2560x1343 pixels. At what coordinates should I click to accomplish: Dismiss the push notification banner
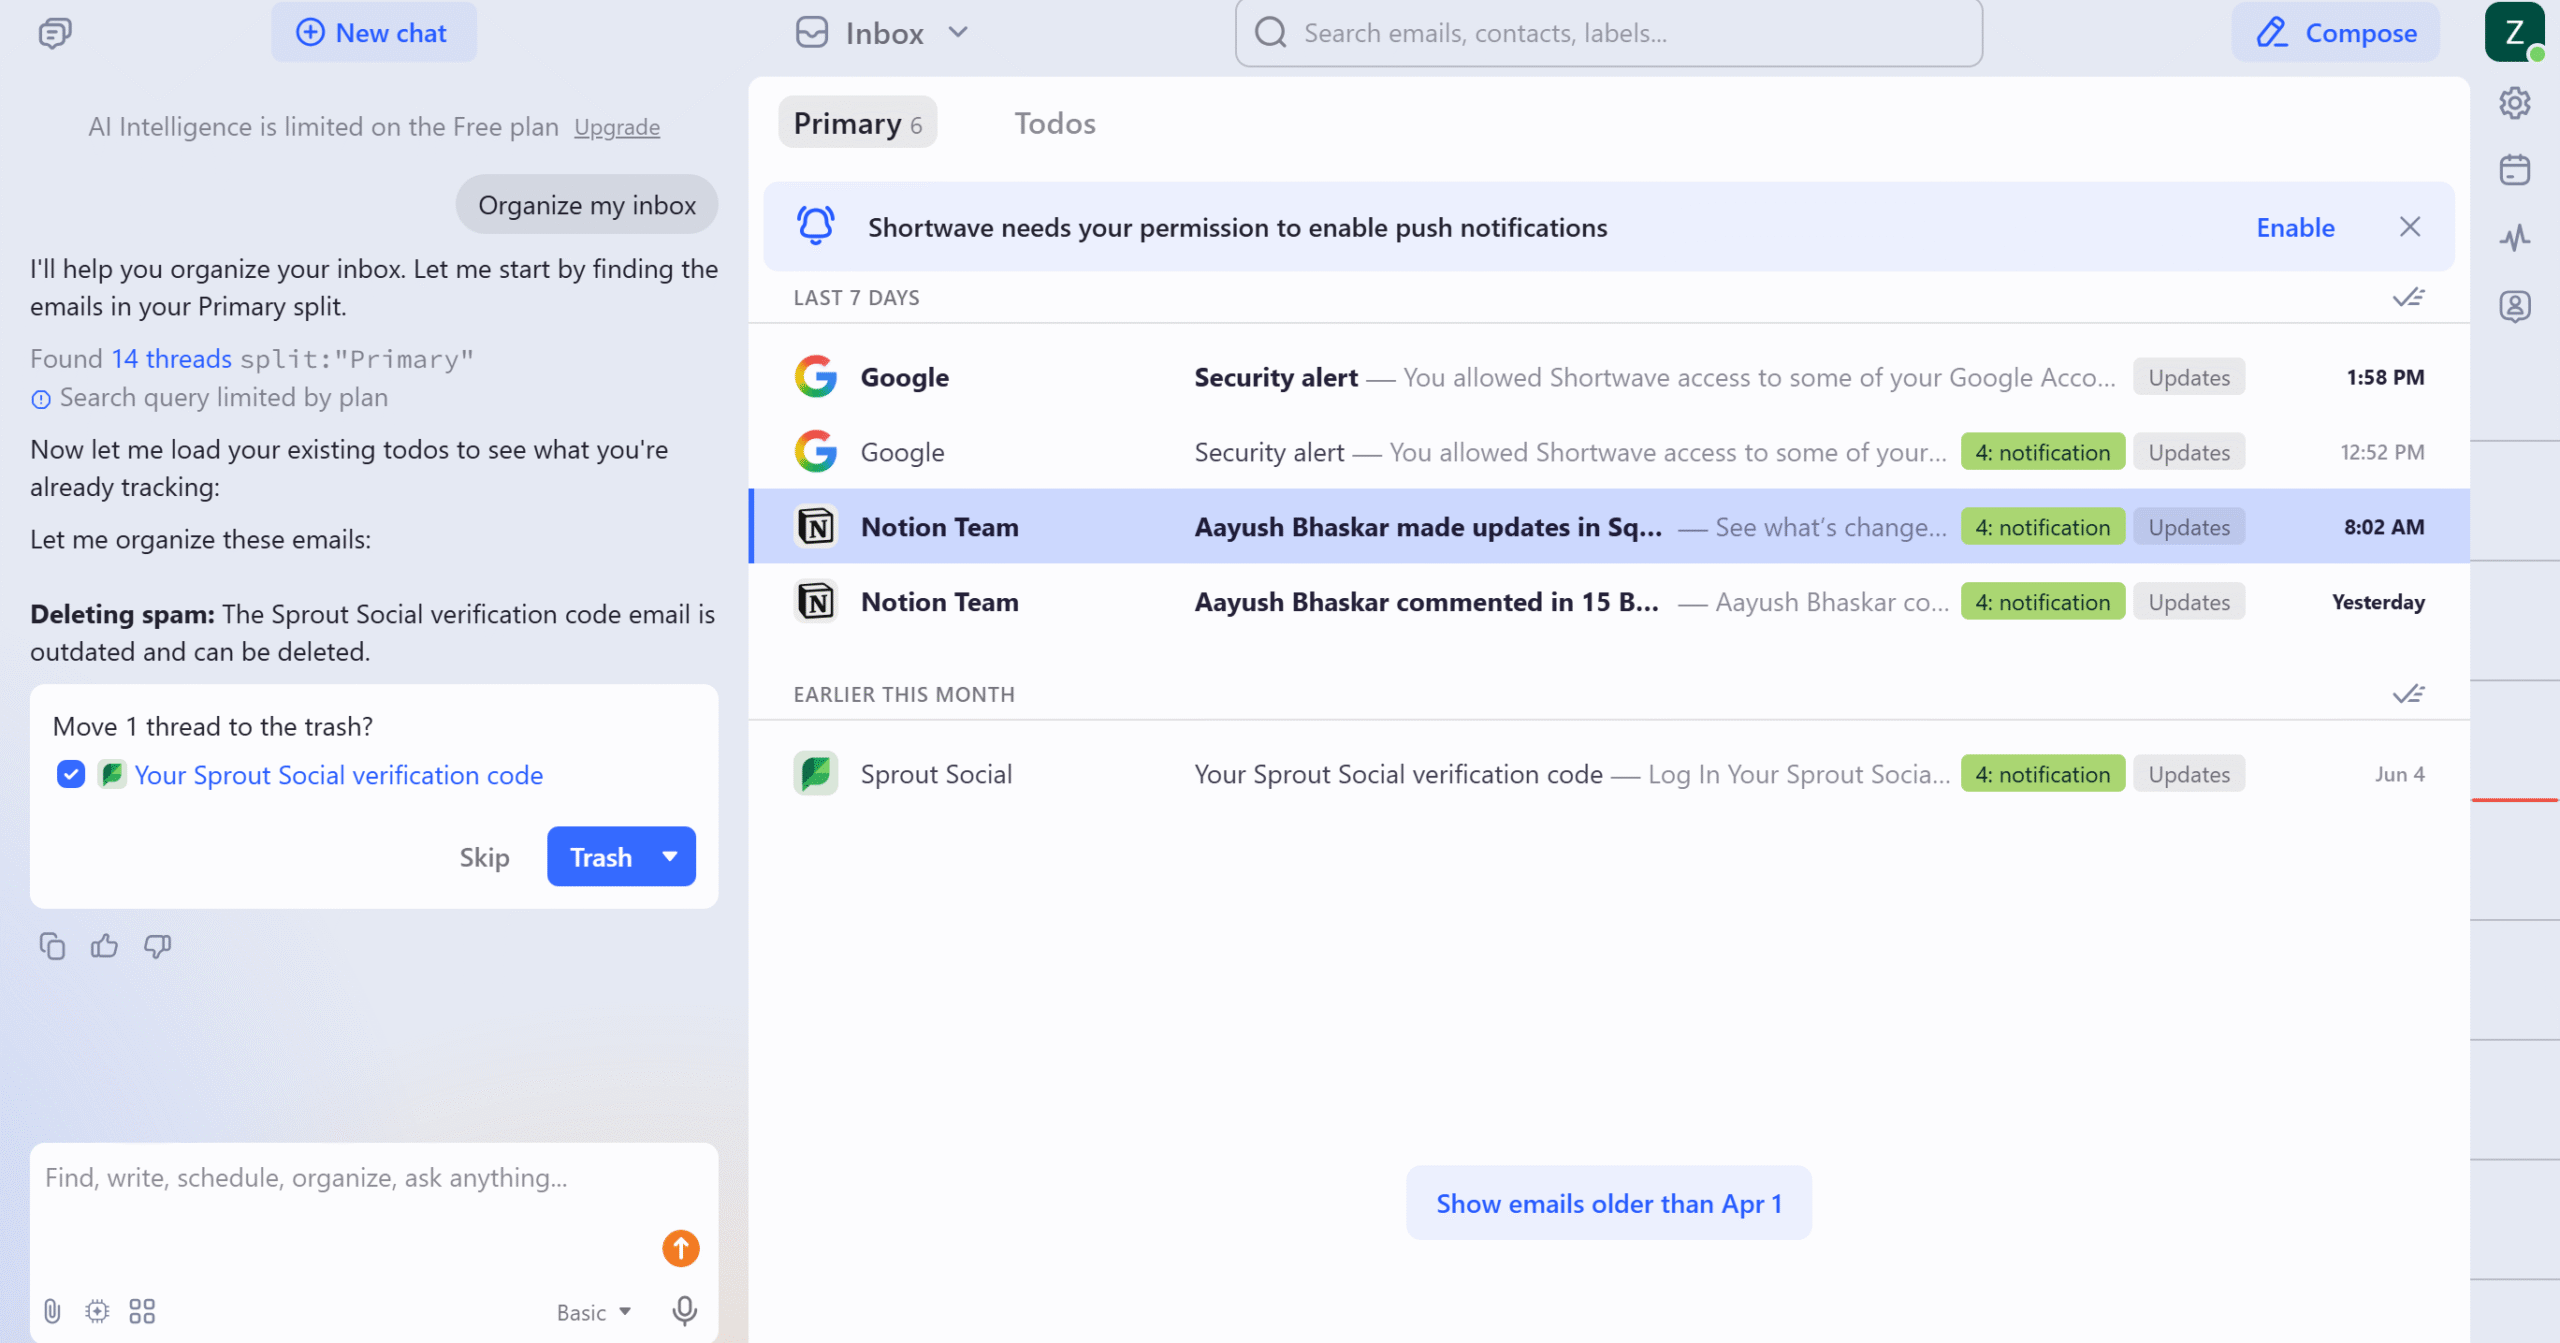coord(2410,227)
